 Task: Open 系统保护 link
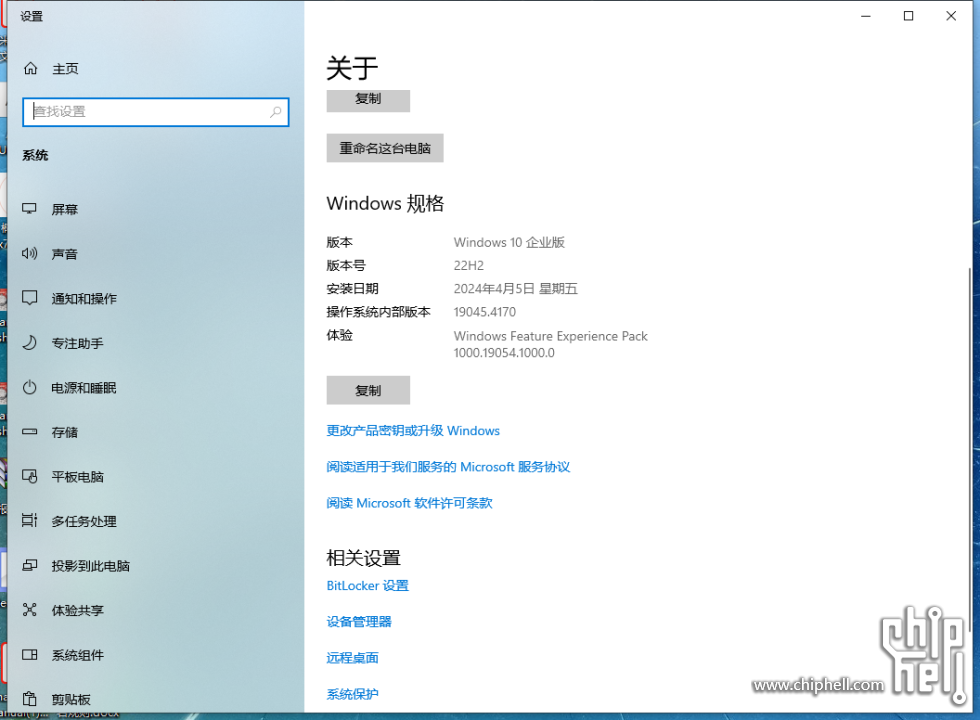tap(352, 694)
